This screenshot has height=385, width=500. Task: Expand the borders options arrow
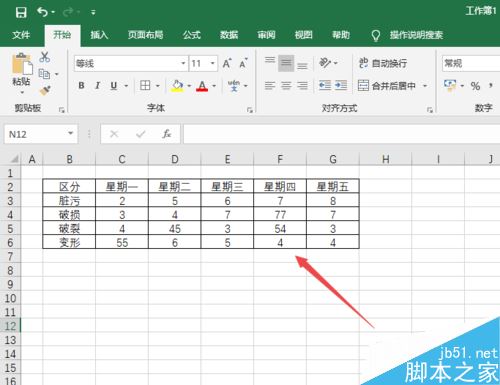(158, 86)
